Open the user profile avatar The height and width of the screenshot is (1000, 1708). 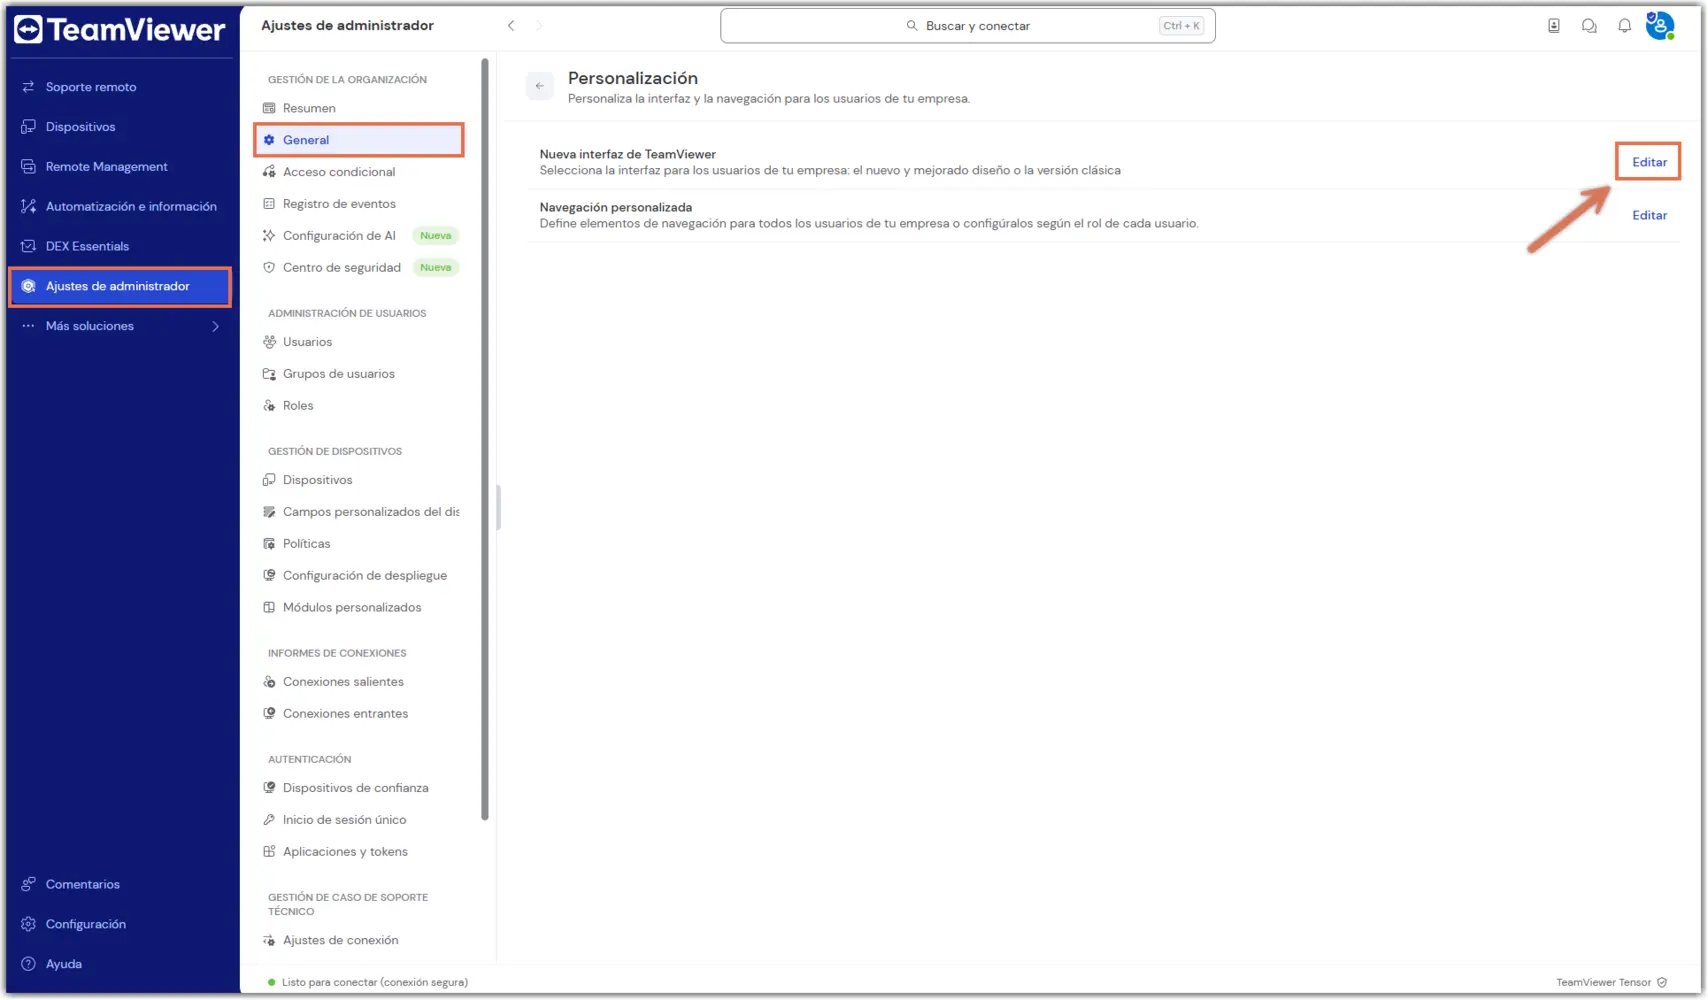pos(1660,26)
